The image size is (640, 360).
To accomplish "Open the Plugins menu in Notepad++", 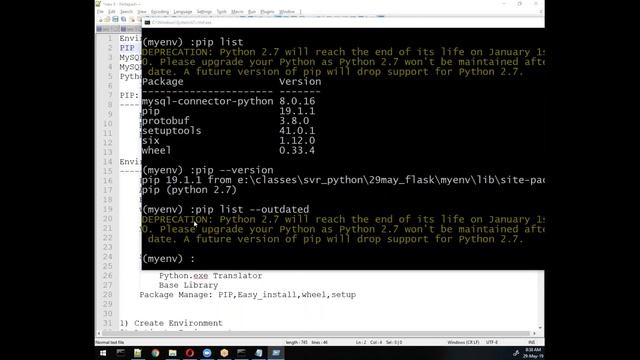I will tap(267, 12).
